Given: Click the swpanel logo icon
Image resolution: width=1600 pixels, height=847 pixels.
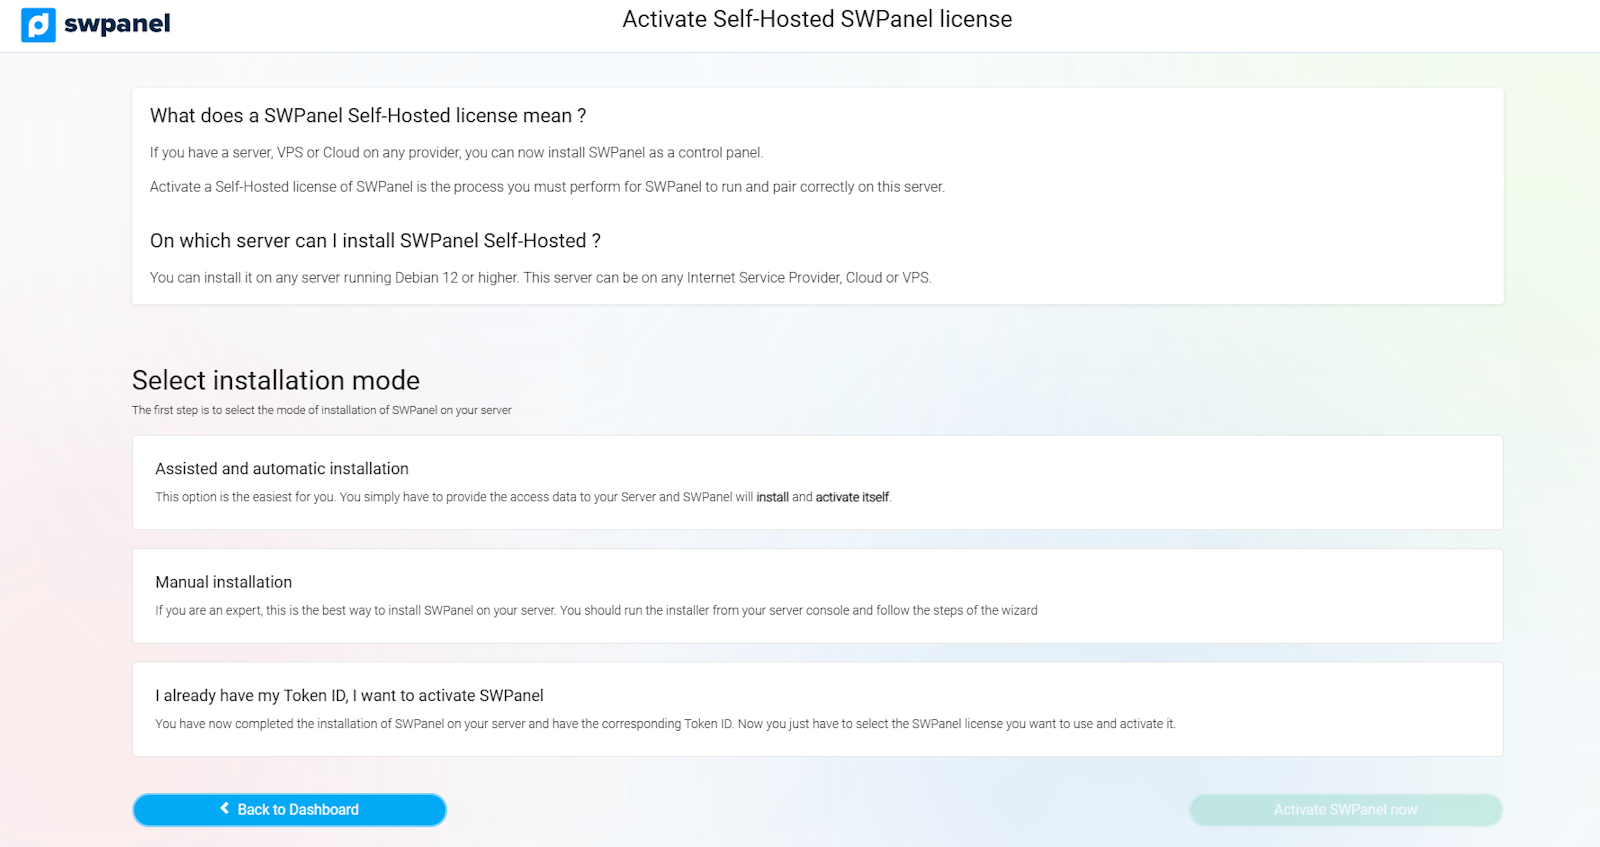Looking at the screenshot, I should 38,25.
